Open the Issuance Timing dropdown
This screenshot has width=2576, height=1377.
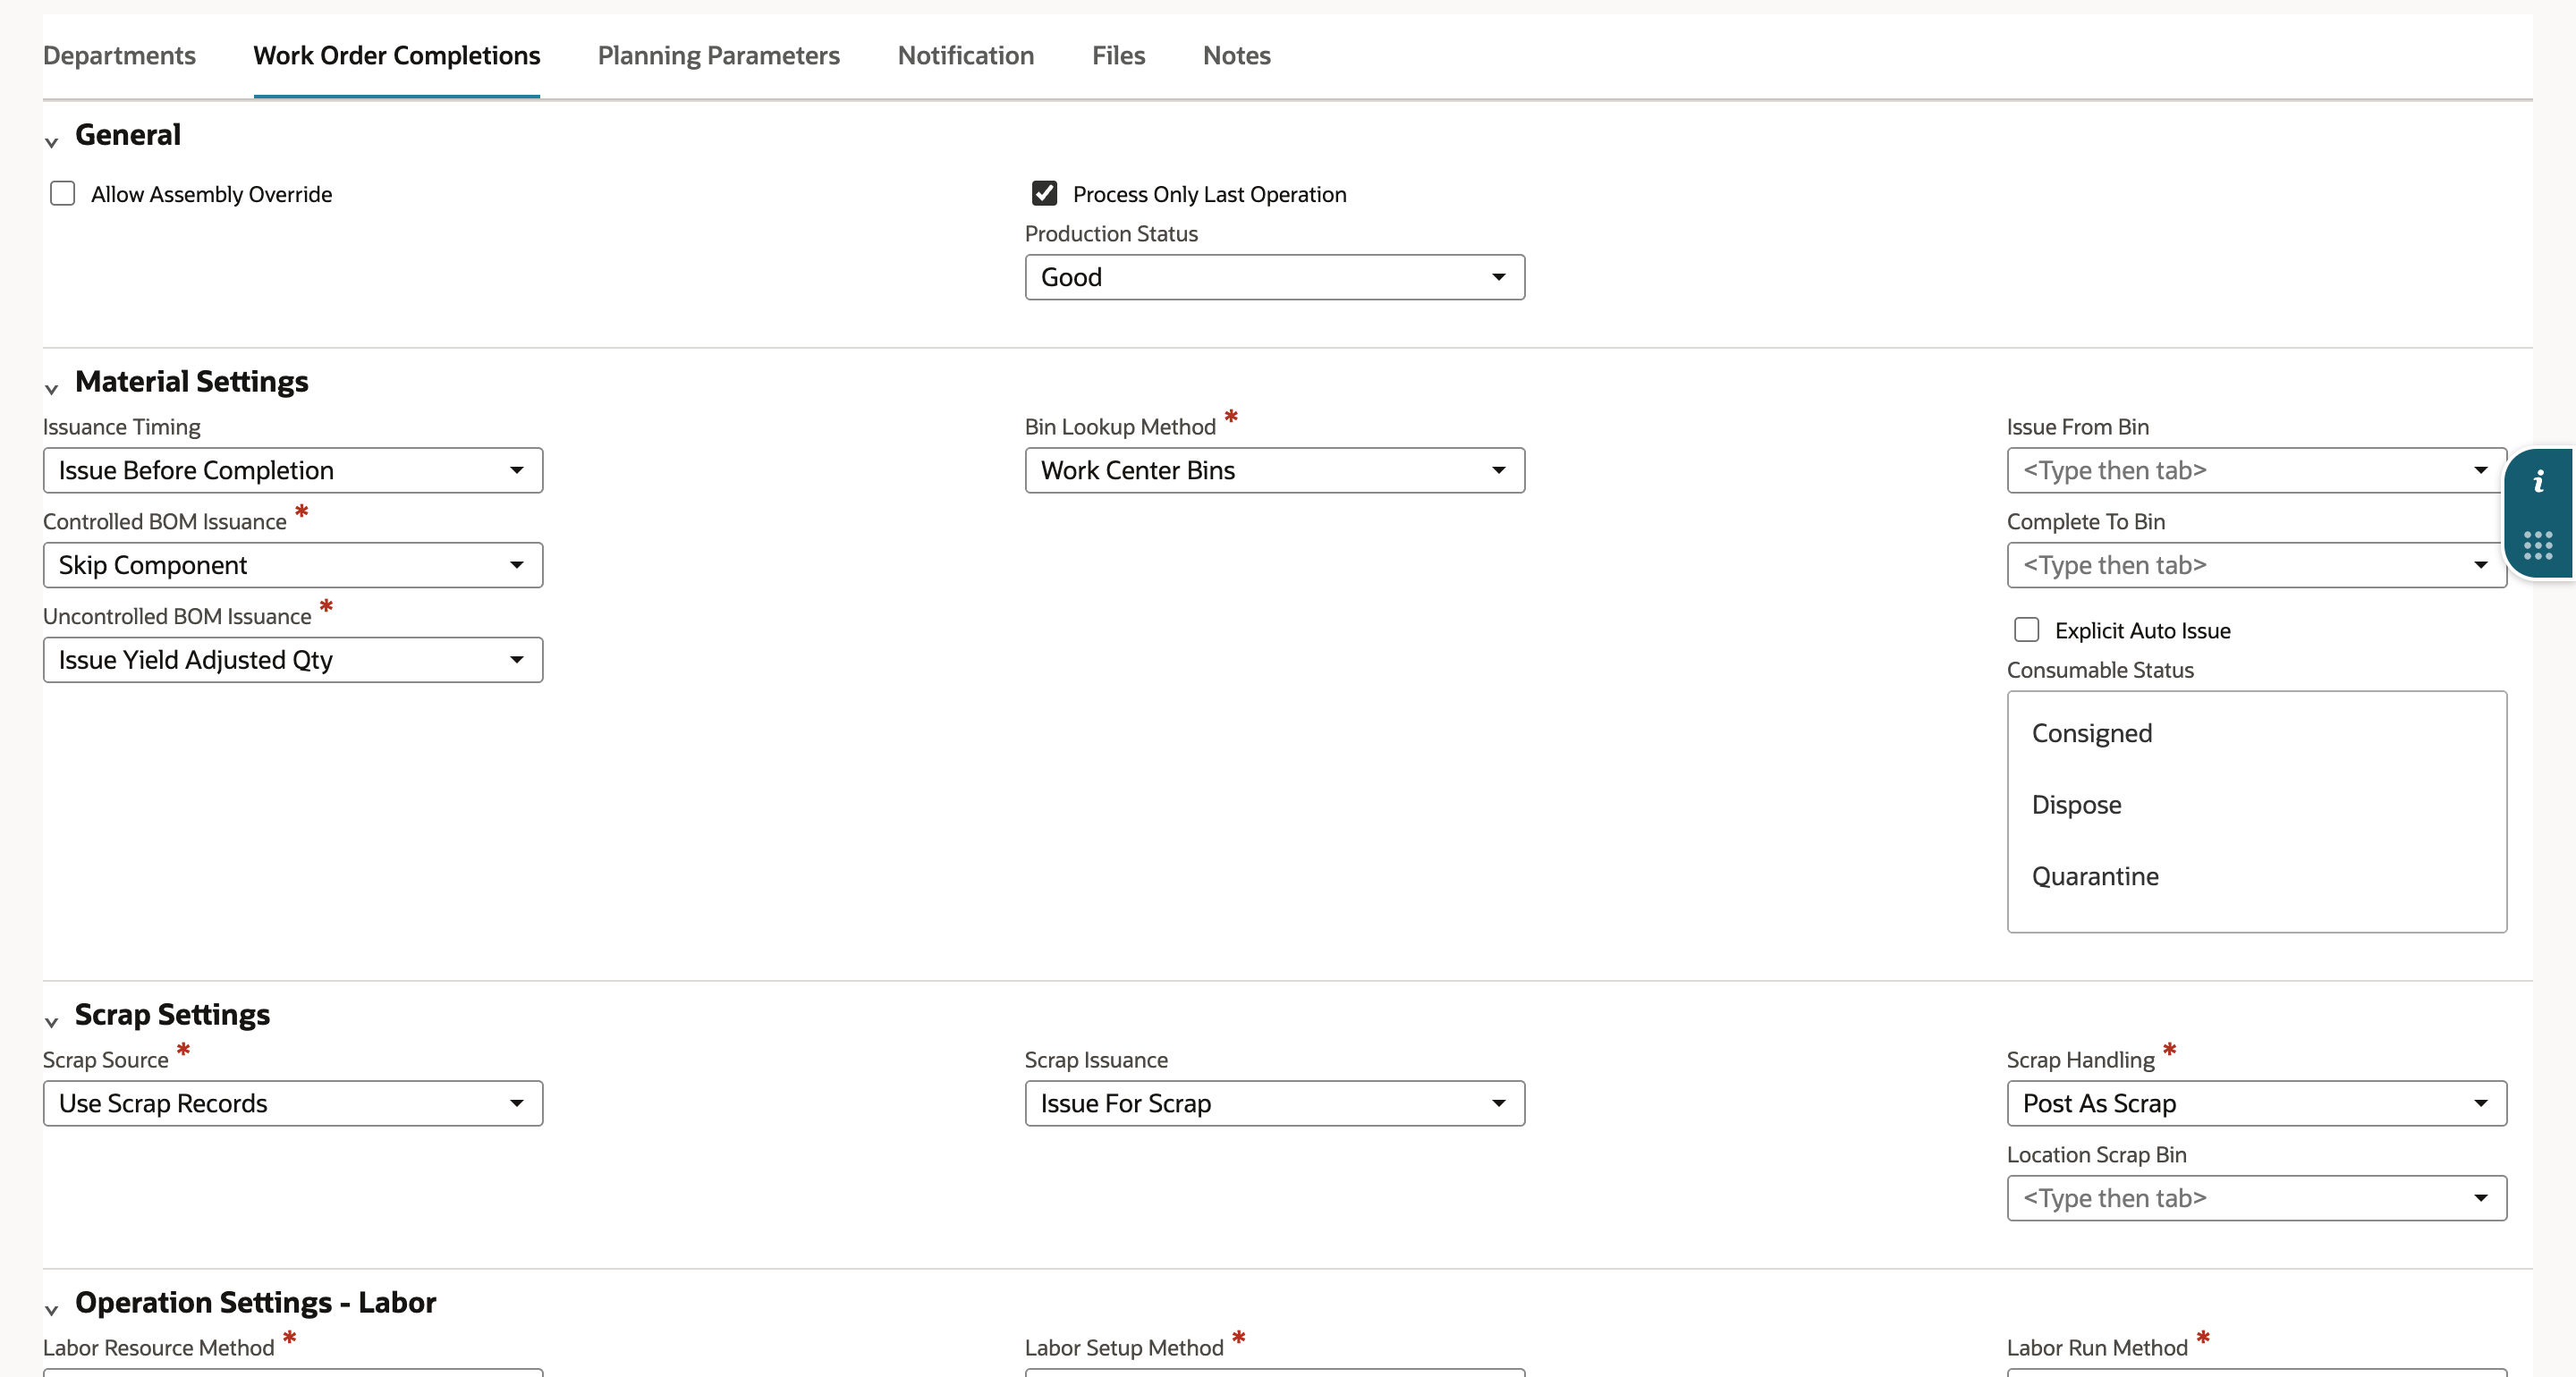tap(293, 470)
